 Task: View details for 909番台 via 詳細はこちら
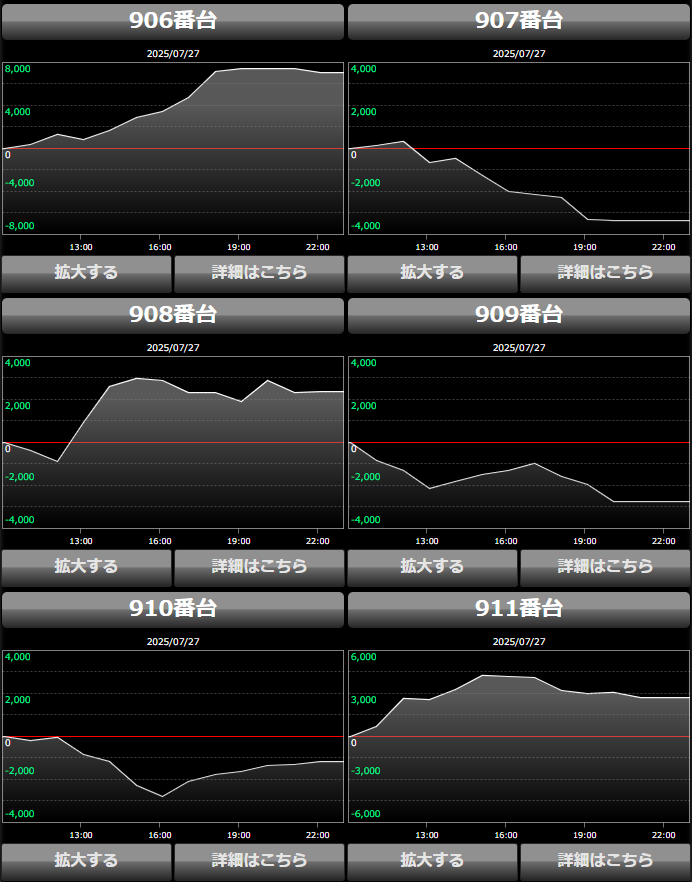[605, 568]
